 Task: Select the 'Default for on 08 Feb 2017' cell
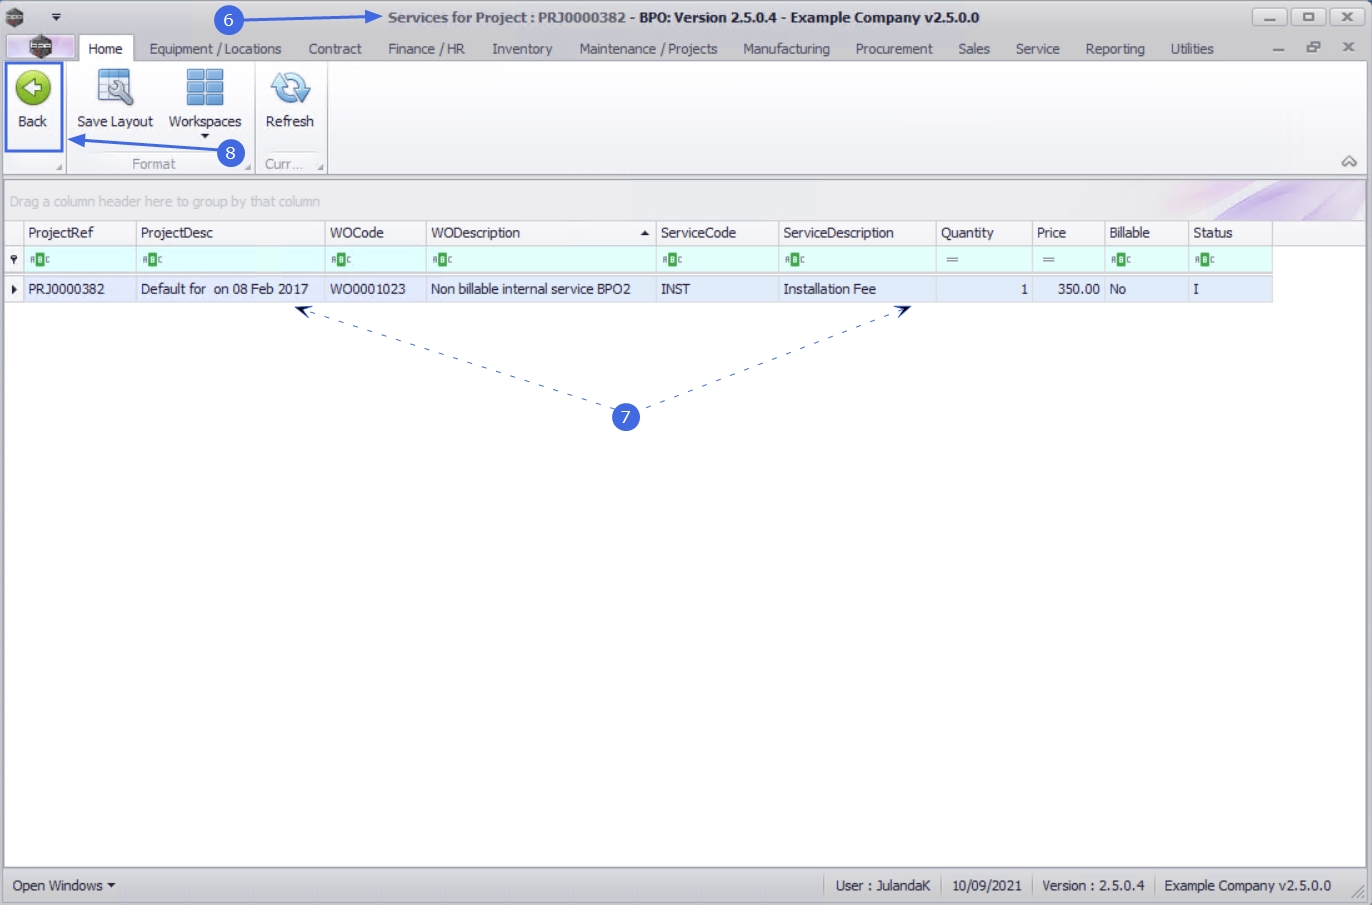tap(231, 289)
